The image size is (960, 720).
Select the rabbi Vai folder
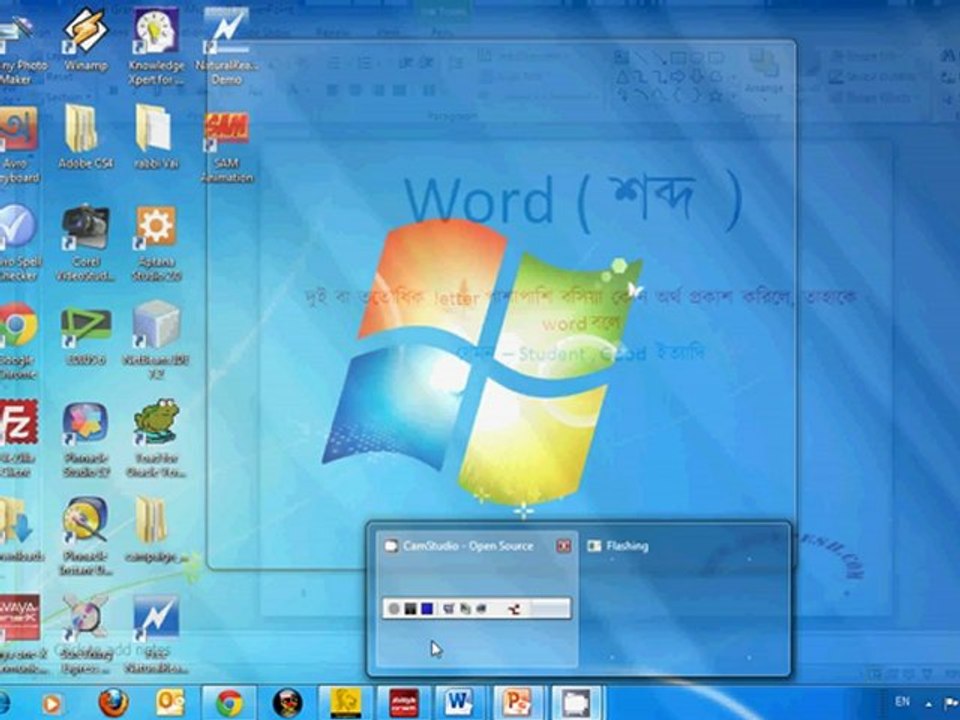(156, 137)
